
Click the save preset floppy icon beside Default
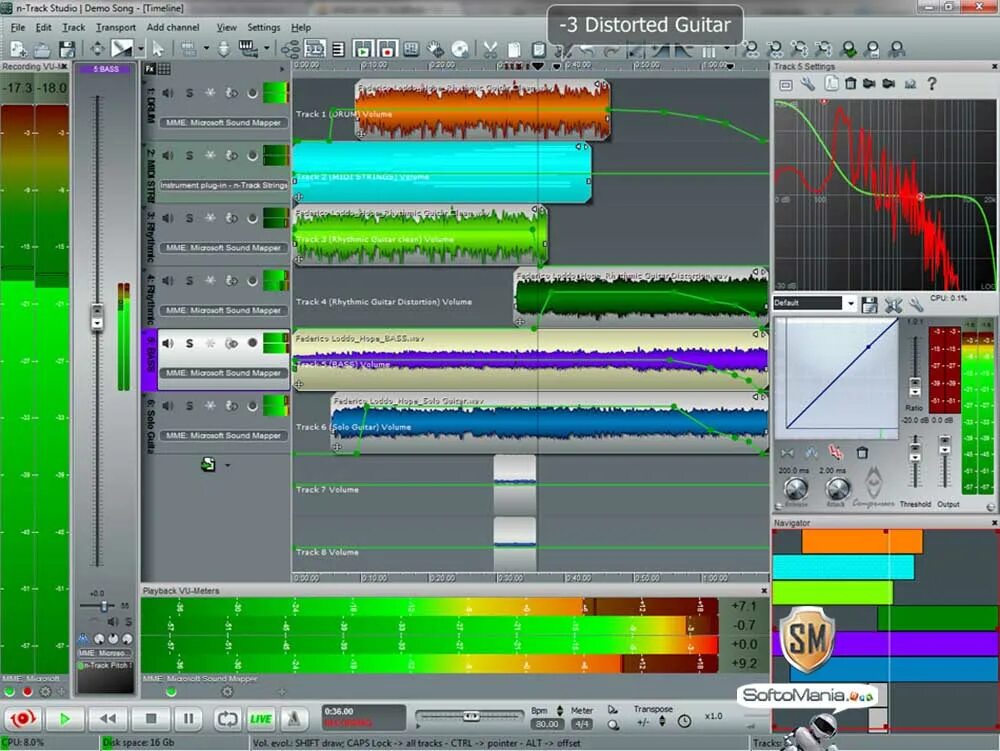click(869, 305)
